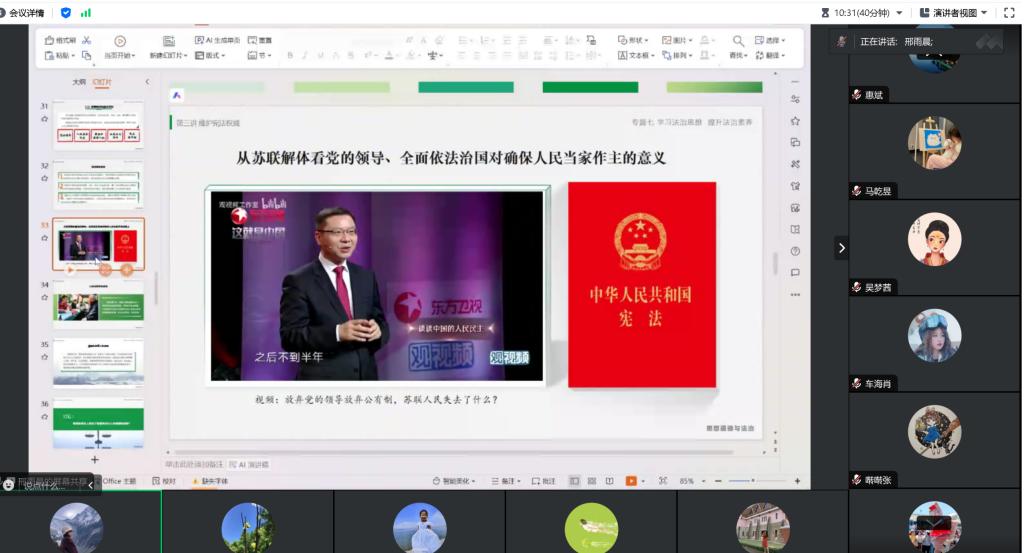This screenshot has width=1024, height=553.
Task: Open the 查找 search tool
Action: coord(738,47)
